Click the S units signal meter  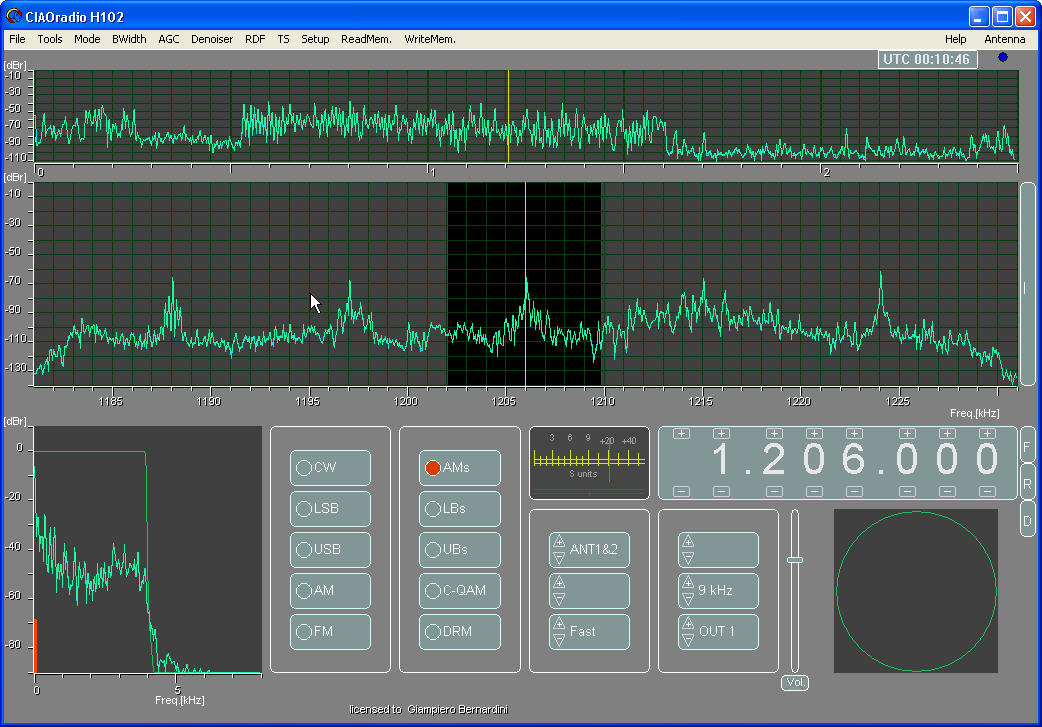point(589,463)
